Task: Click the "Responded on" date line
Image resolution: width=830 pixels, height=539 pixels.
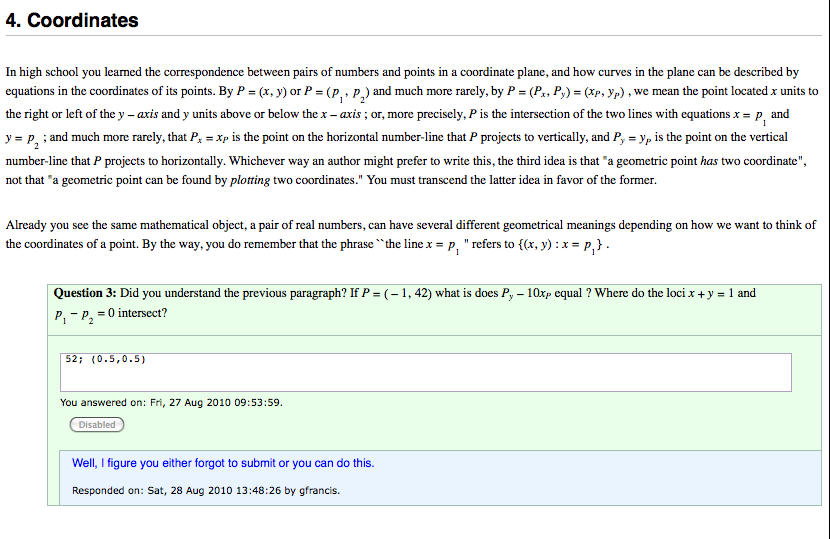Action: tap(205, 491)
